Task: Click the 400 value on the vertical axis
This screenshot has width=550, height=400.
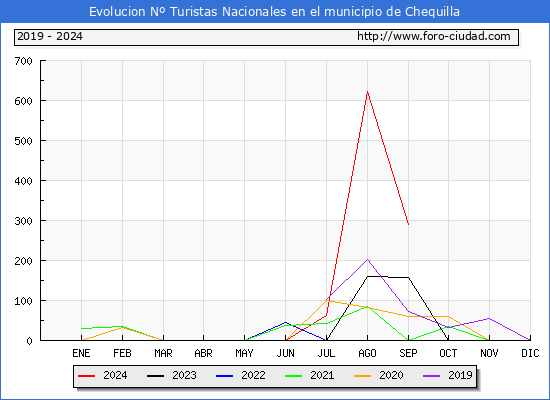Action: pos(24,181)
